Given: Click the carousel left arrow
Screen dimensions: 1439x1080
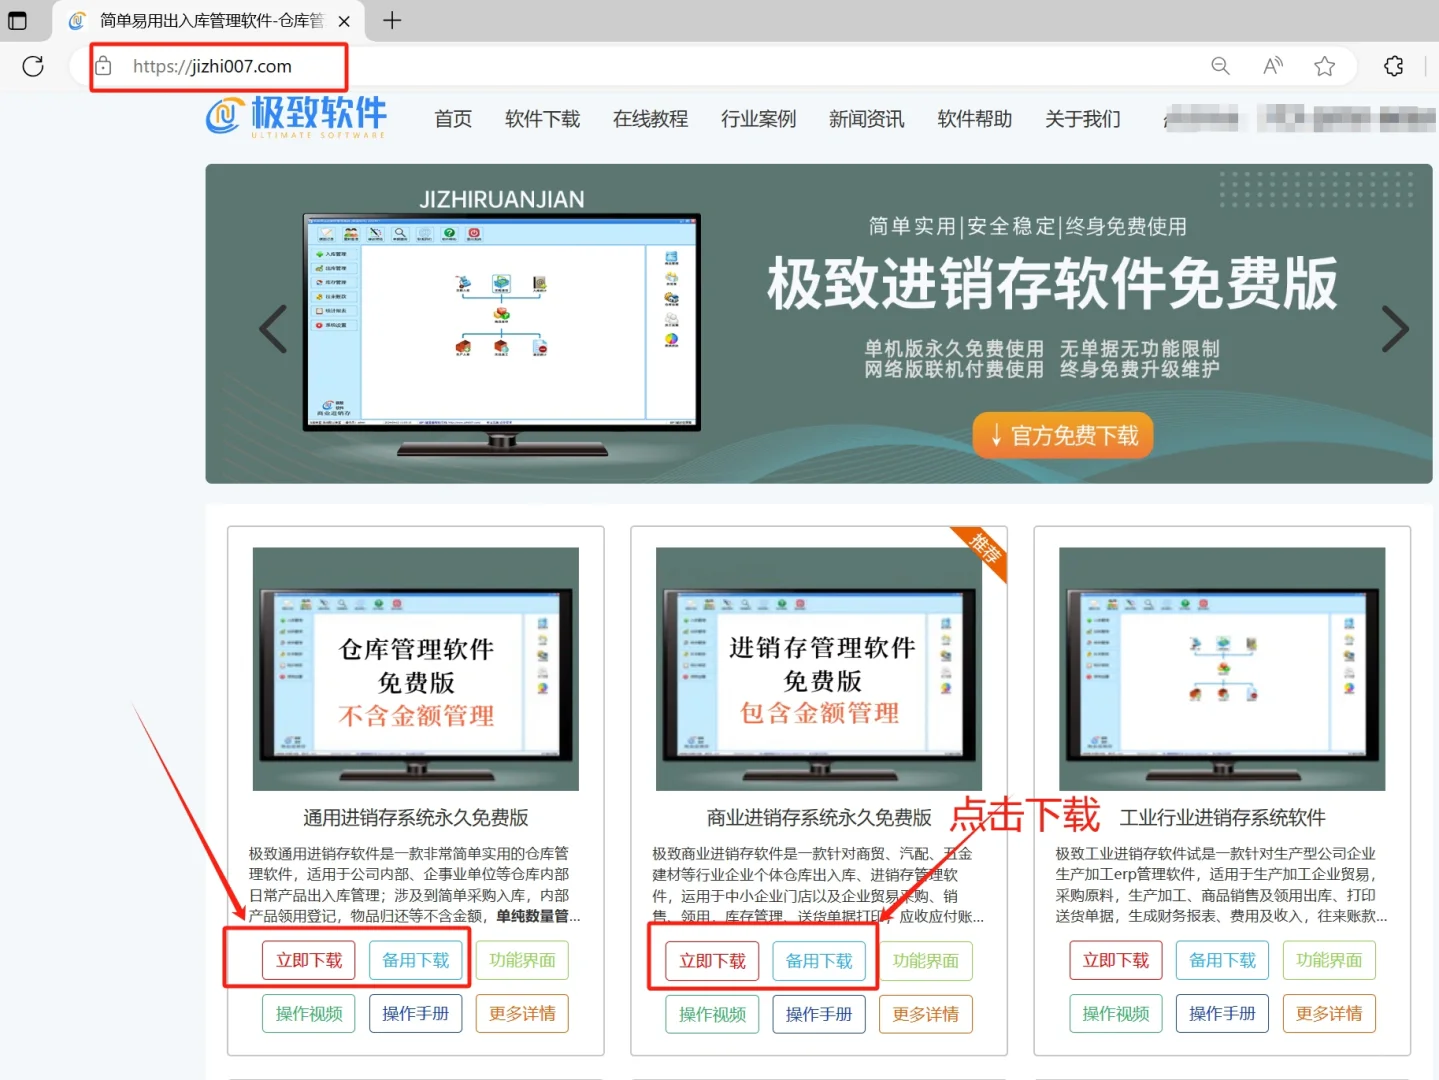Looking at the screenshot, I should pyautogui.click(x=273, y=328).
